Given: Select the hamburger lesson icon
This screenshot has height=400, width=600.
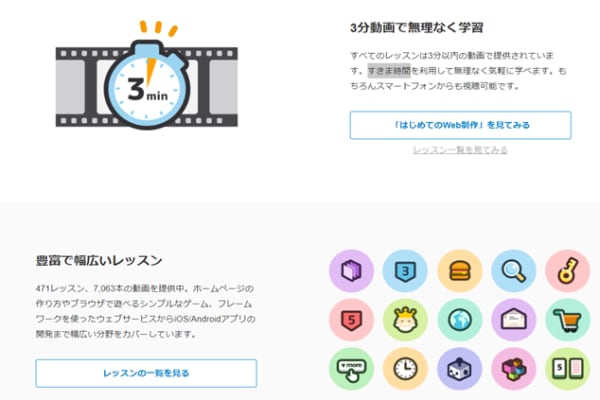Looking at the screenshot, I should pos(460,271).
